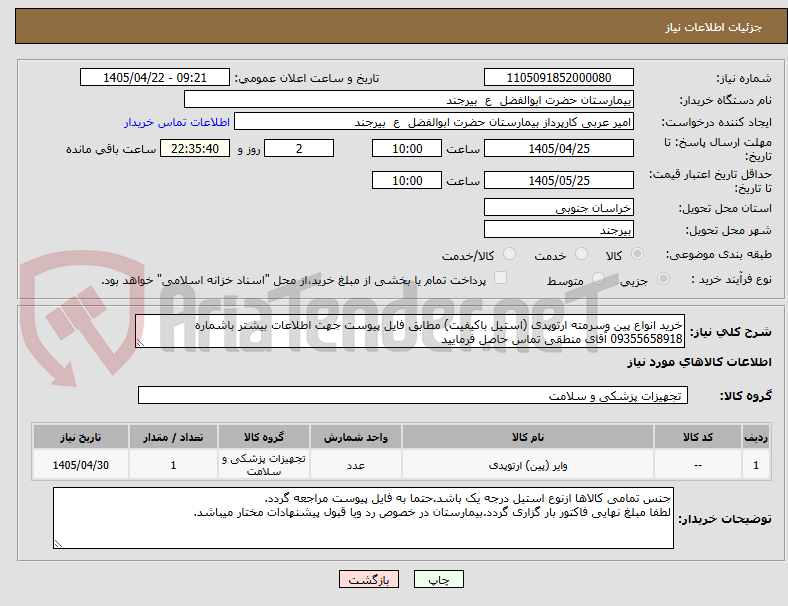Click the announcement date field 1405/04/22 - 09:21

pos(155,78)
